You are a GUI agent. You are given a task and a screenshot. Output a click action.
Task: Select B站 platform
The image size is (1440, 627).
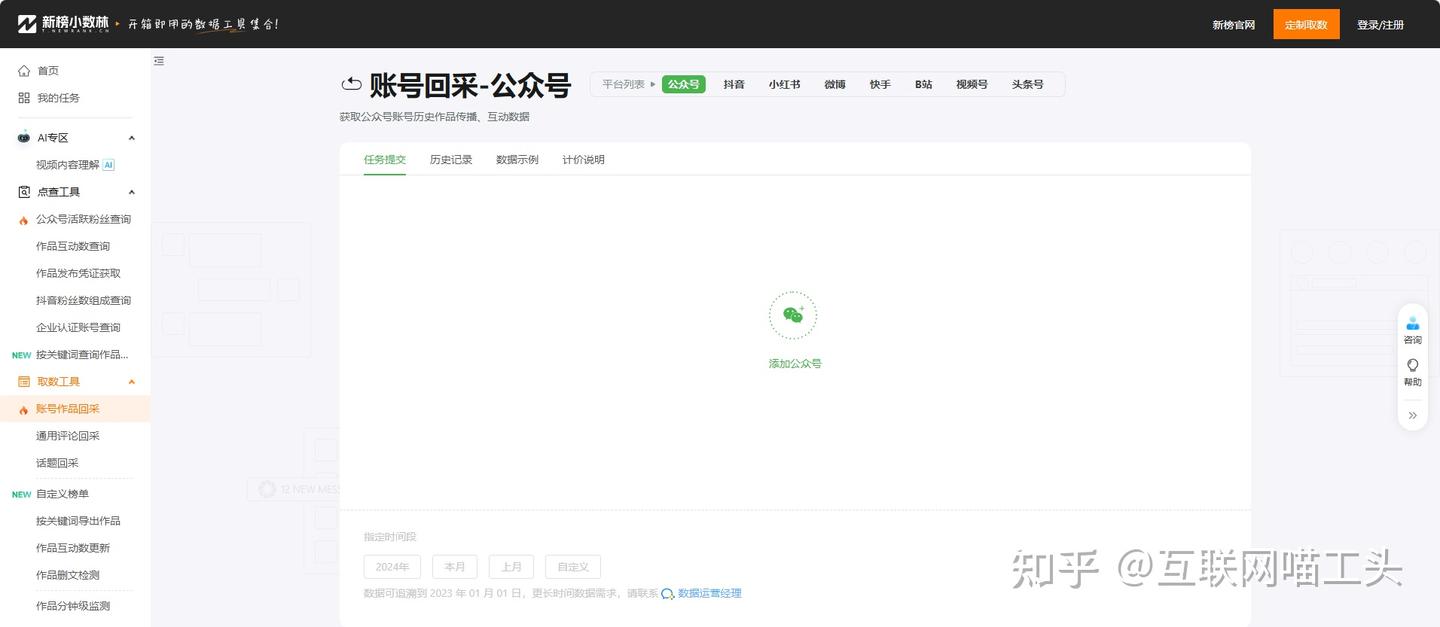[x=923, y=85]
